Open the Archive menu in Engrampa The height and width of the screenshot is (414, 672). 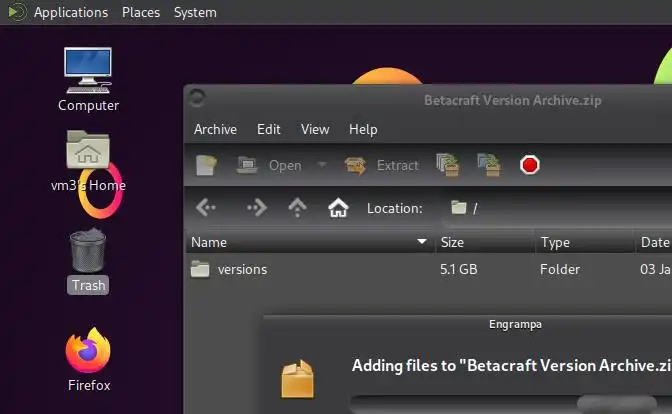[x=215, y=129]
